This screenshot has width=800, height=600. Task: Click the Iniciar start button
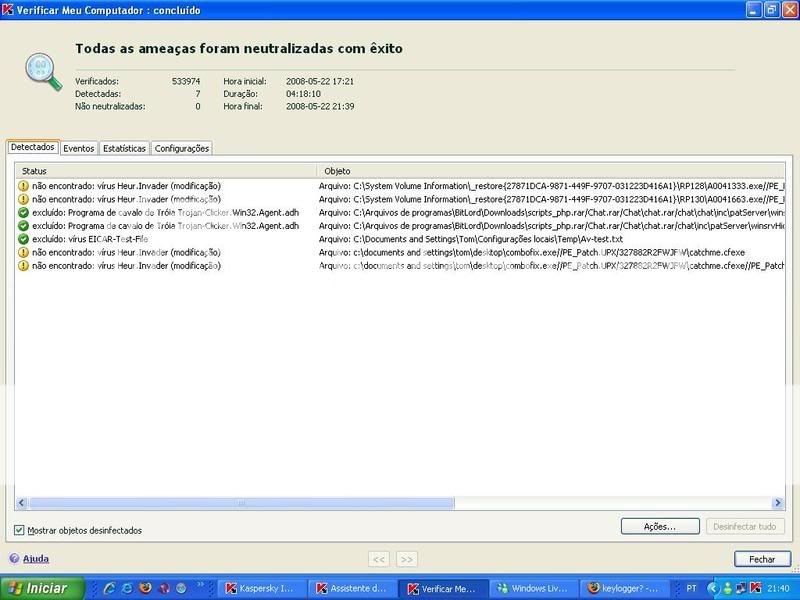(38, 589)
